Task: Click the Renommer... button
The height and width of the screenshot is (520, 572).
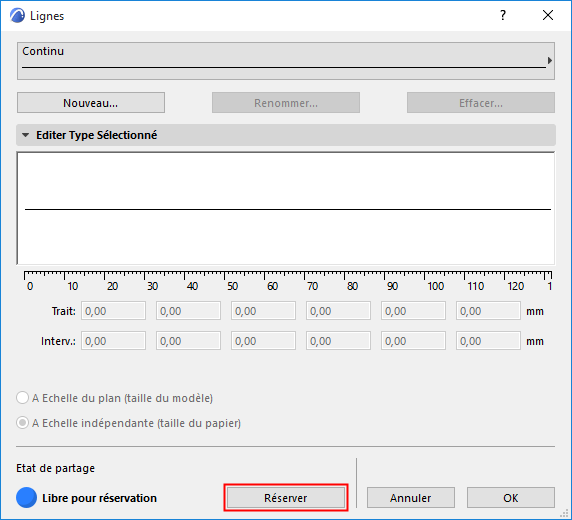Action: [286, 103]
